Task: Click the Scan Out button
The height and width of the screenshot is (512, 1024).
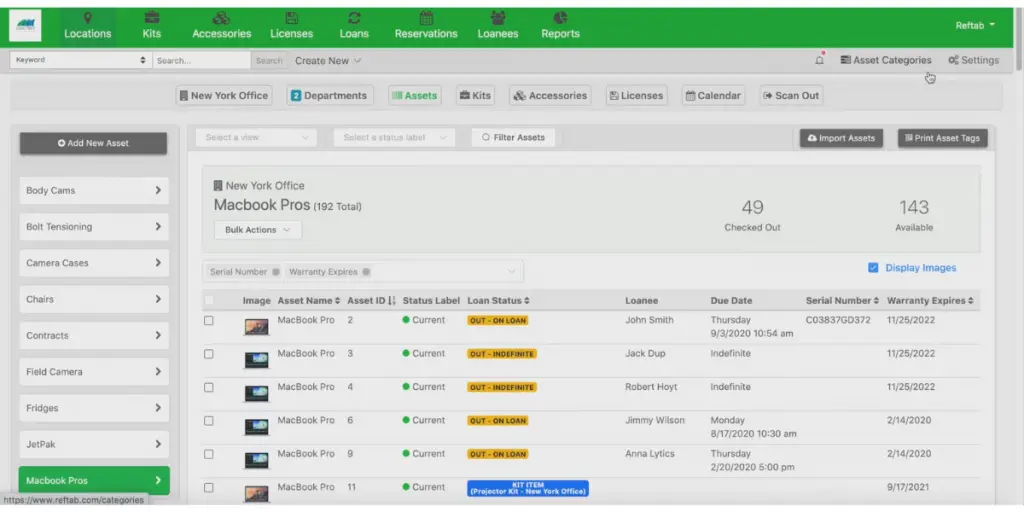Action: [791, 95]
